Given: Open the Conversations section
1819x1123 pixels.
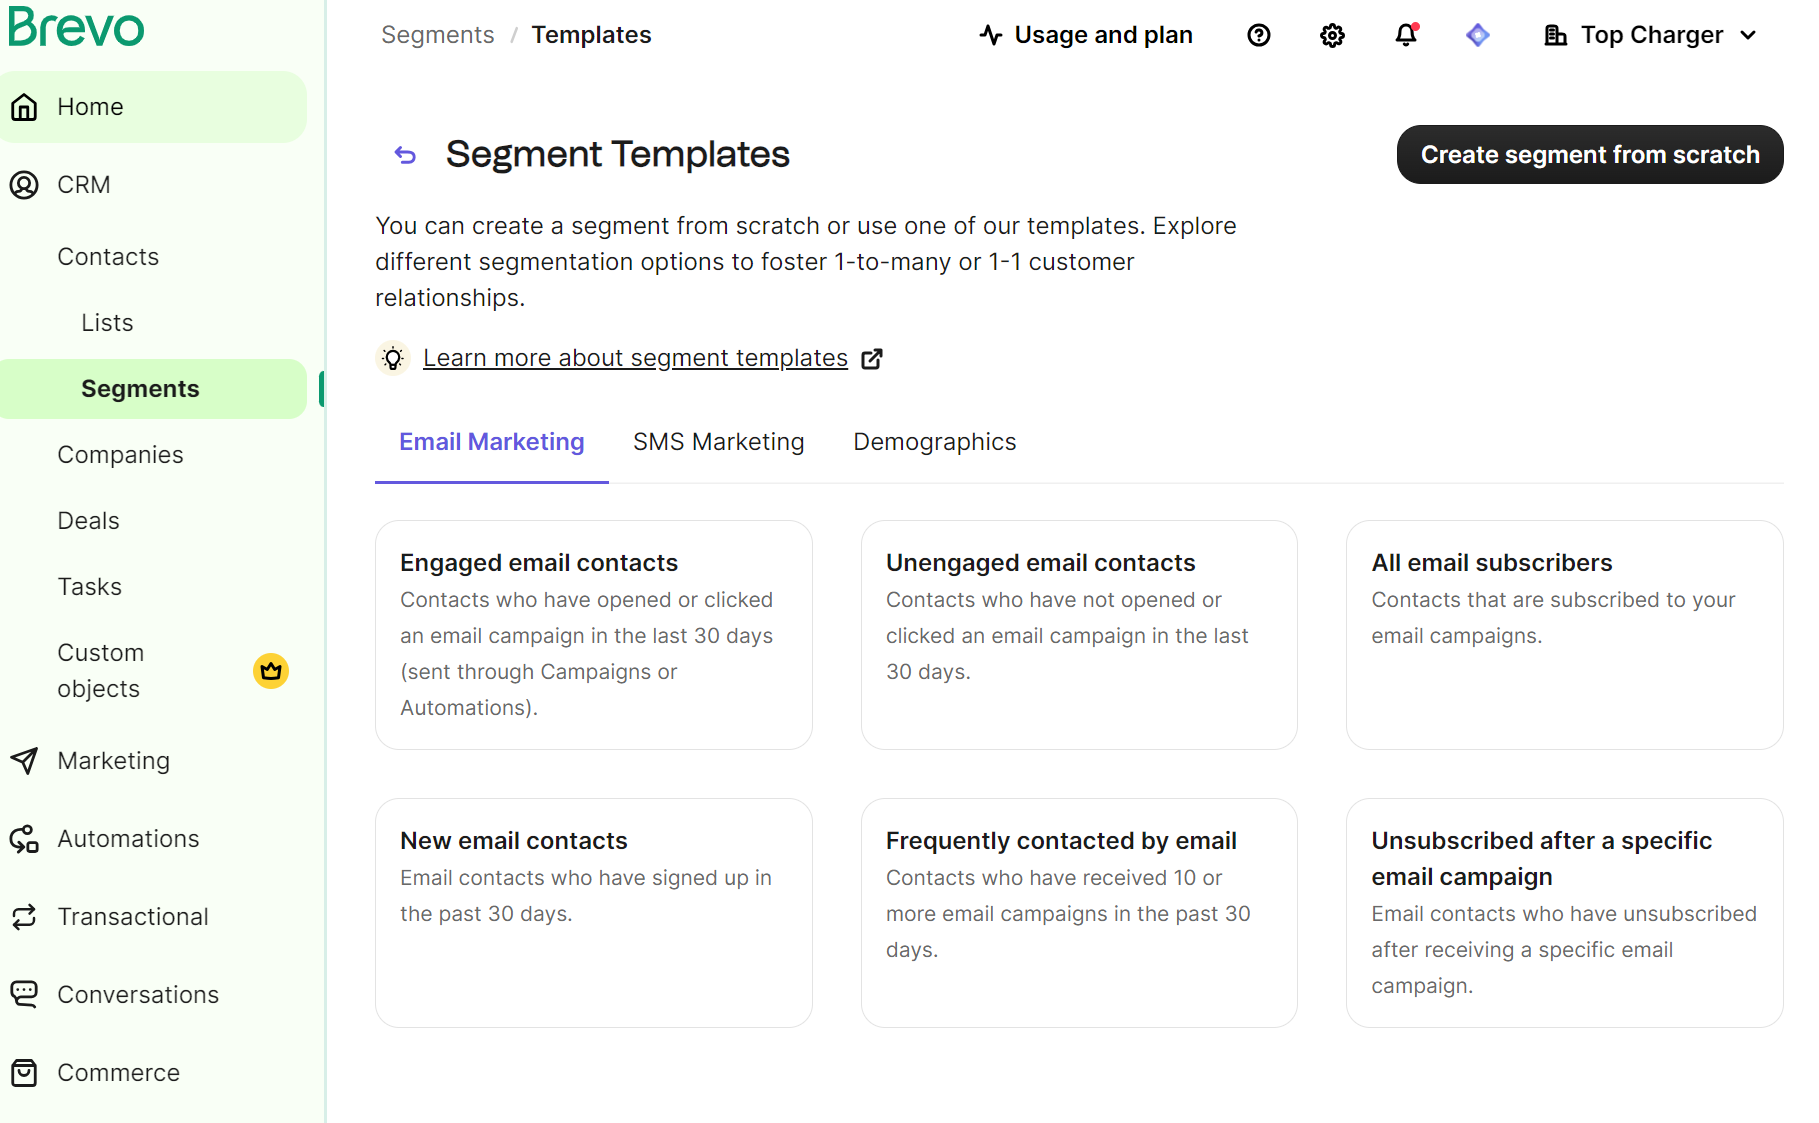Looking at the screenshot, I should pos(138,994).
